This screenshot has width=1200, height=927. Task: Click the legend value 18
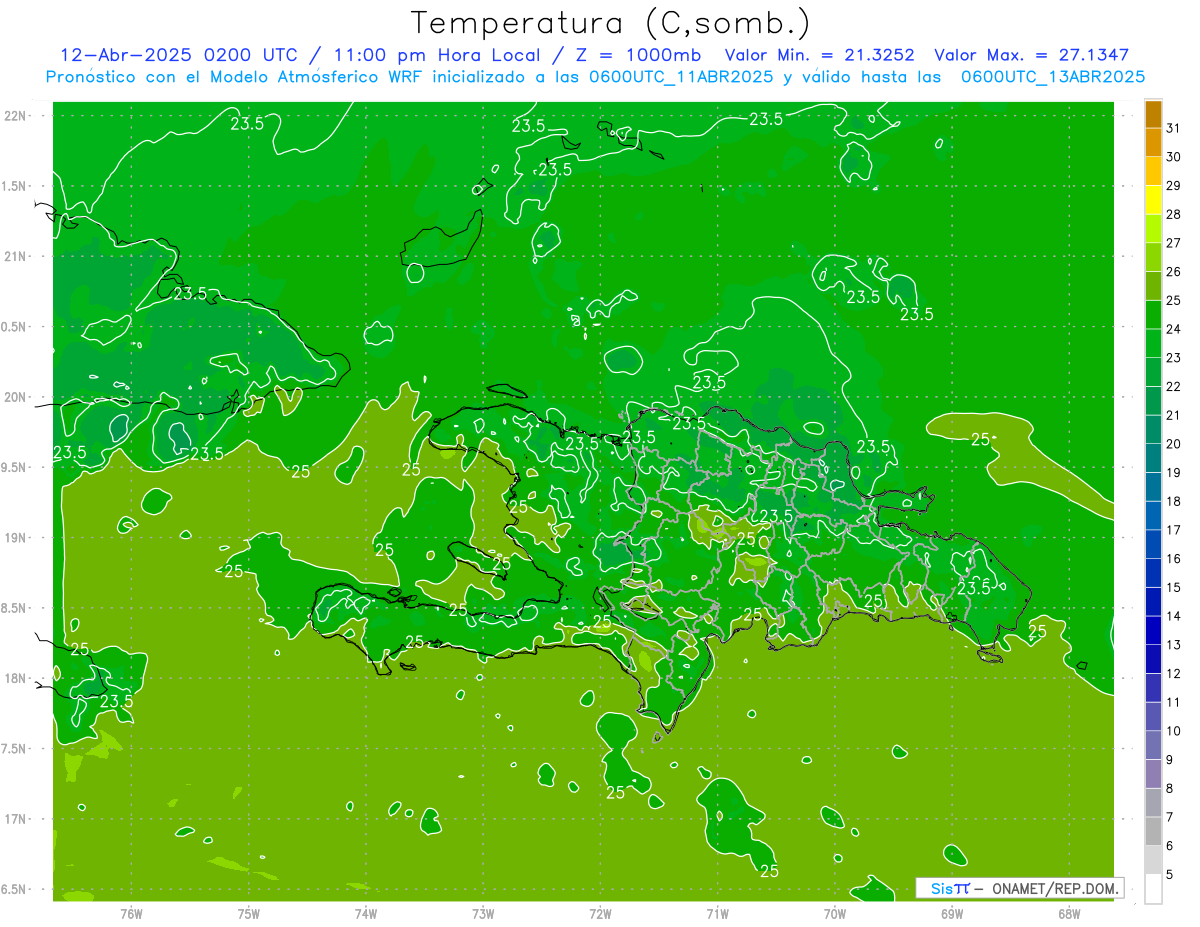[x=1174, y=502]
